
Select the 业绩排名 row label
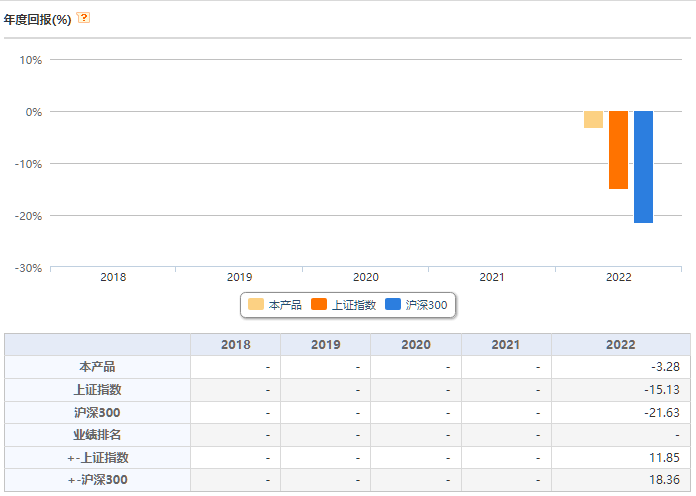coord(97,435)
